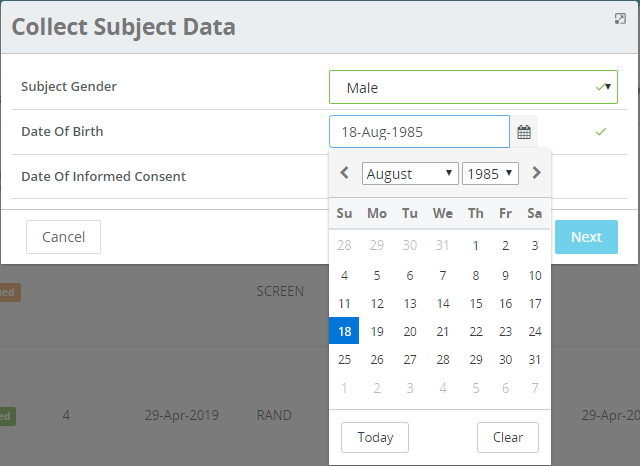Pick the black 30 in the calendar

505,360
